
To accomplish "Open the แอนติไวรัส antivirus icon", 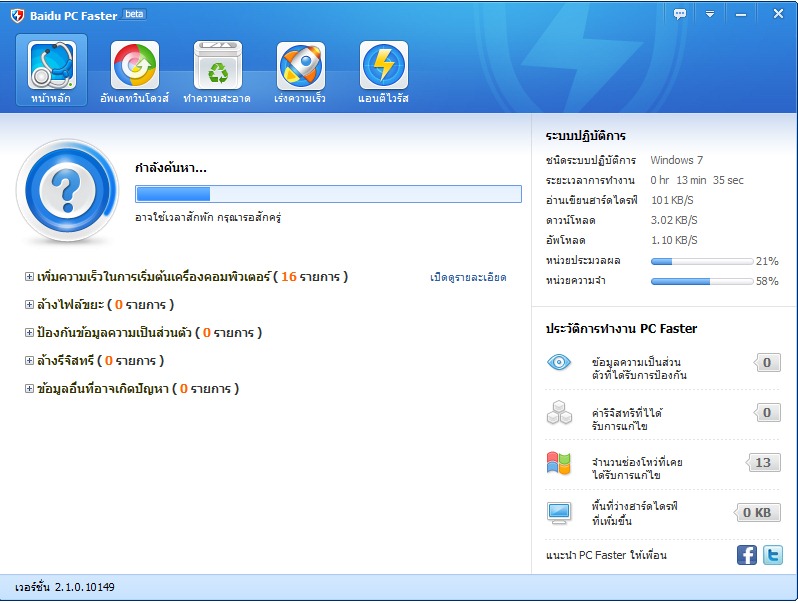I will (383, 66).
